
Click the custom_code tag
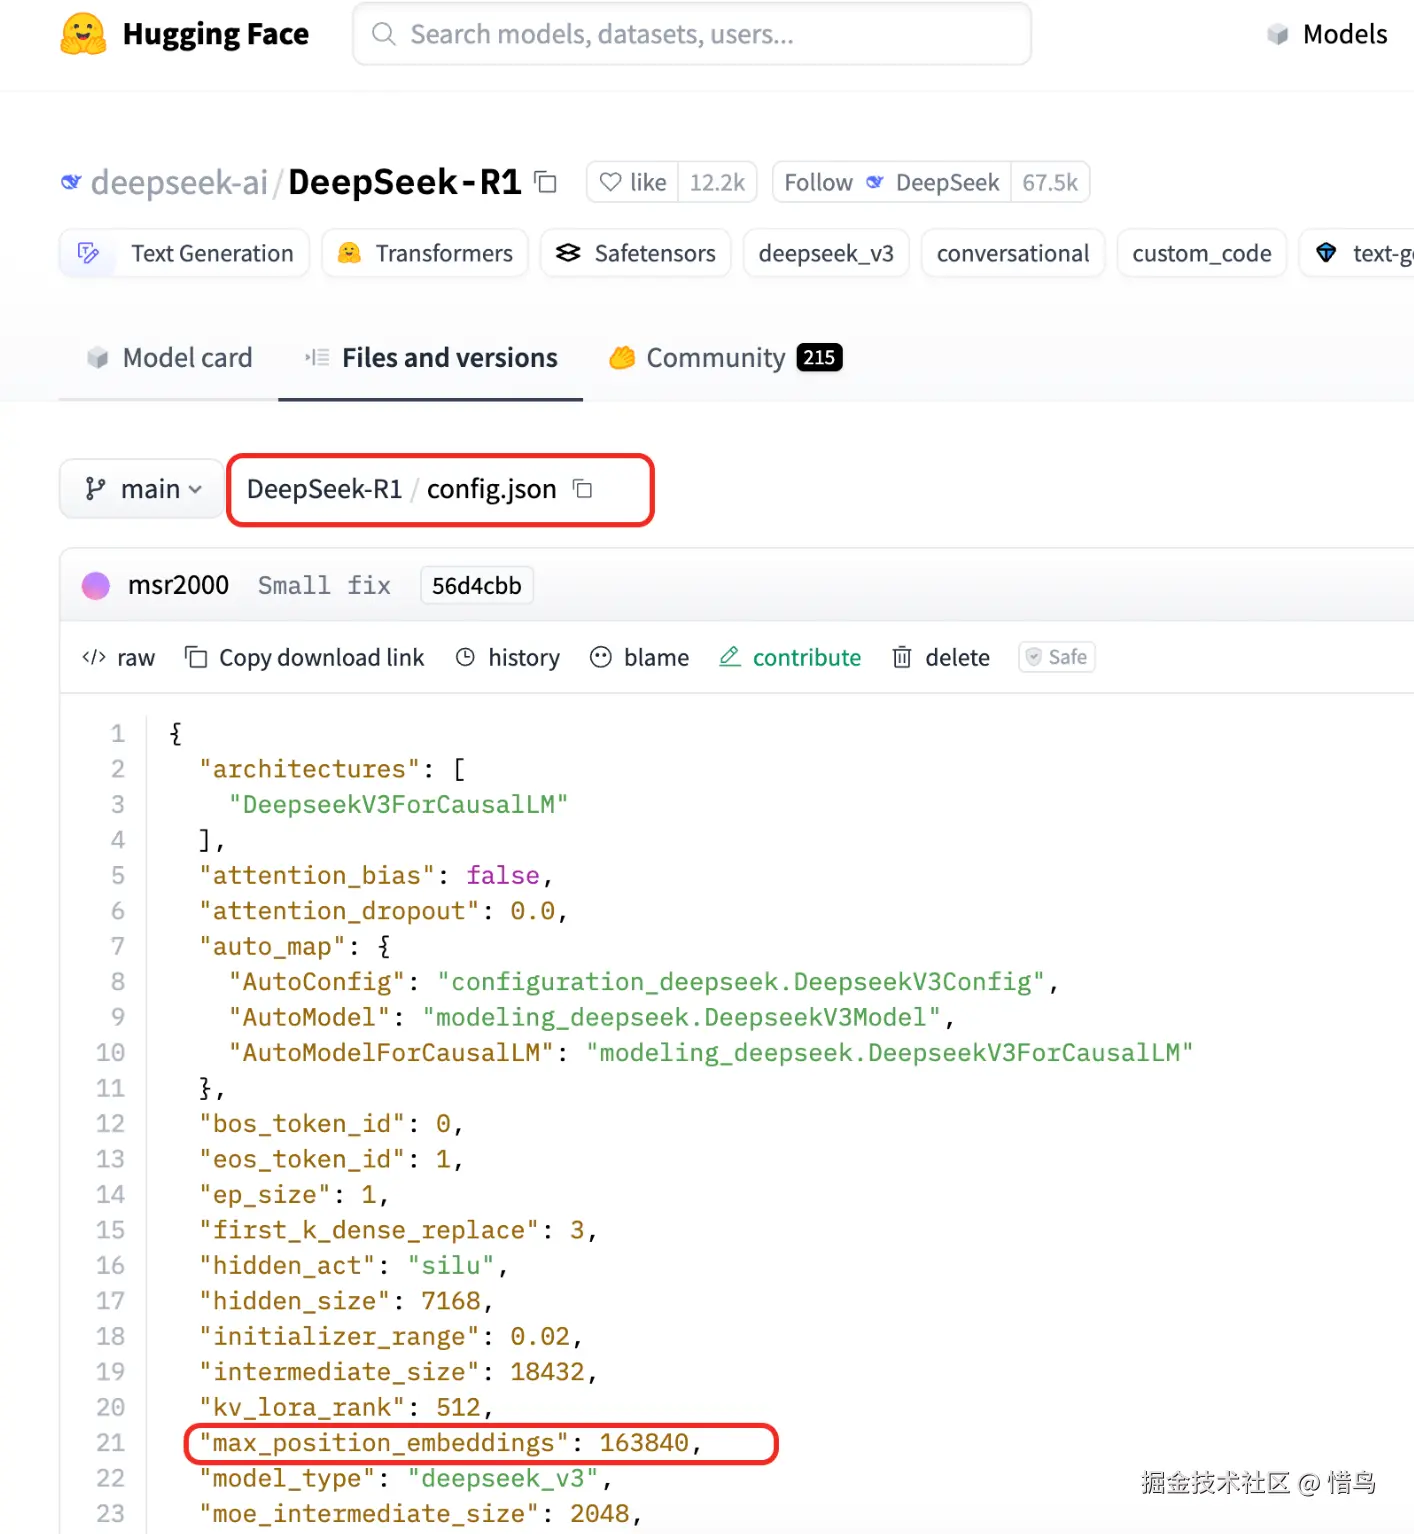tap(1202, 253)
